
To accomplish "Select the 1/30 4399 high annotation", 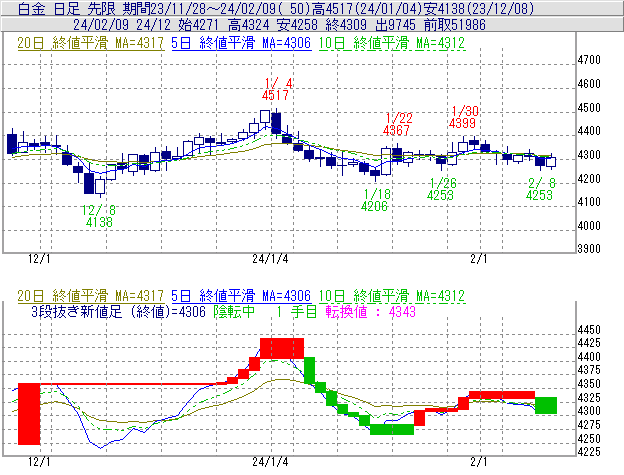I will tap(464, 117).
